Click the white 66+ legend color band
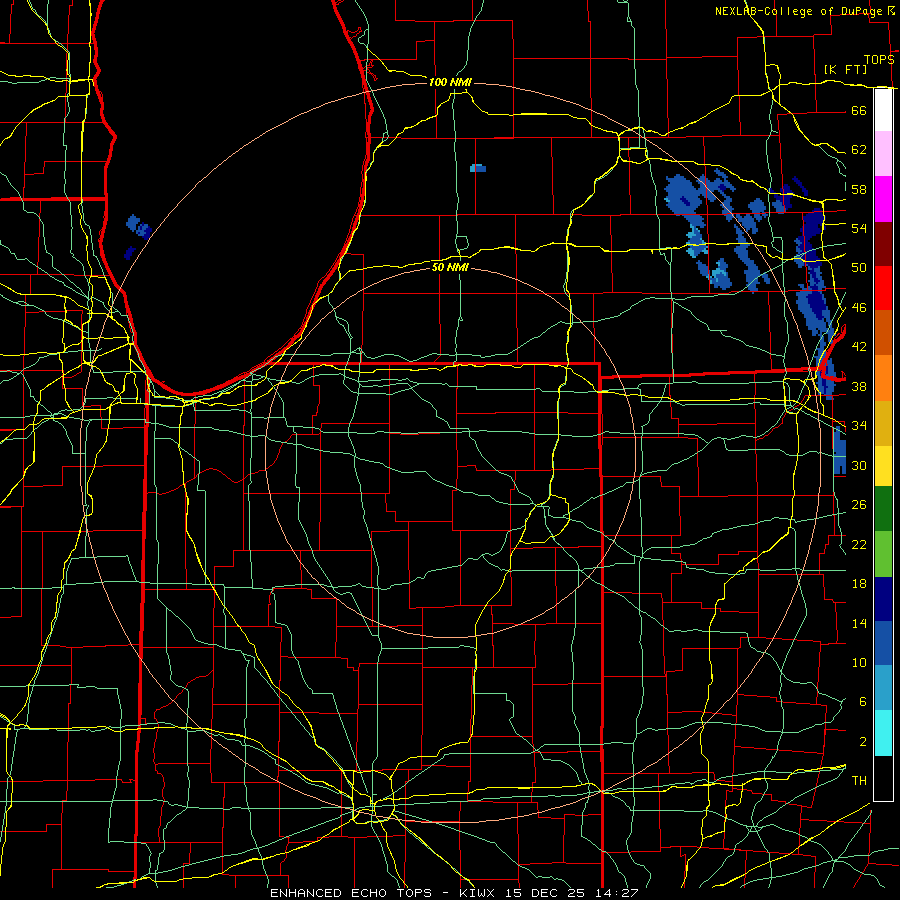 [883, 110]
